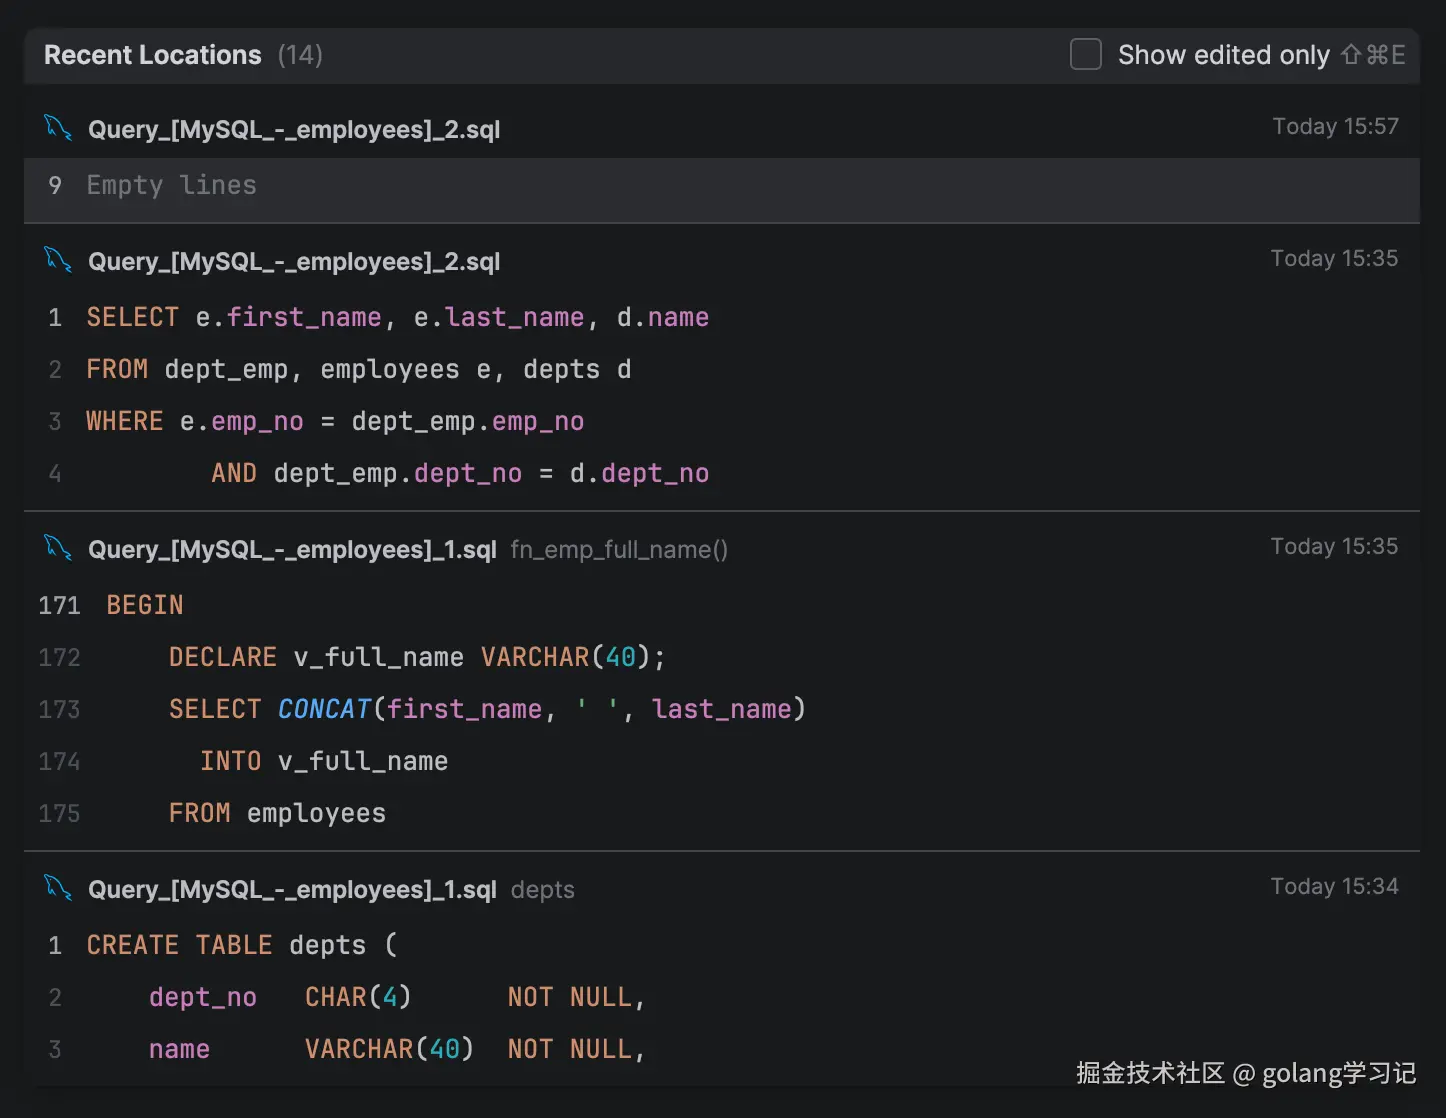This screenshot has height=1118, width=1446.
Task: Jump to the CREATE TABLE depts line
Action: pos(241,946)
